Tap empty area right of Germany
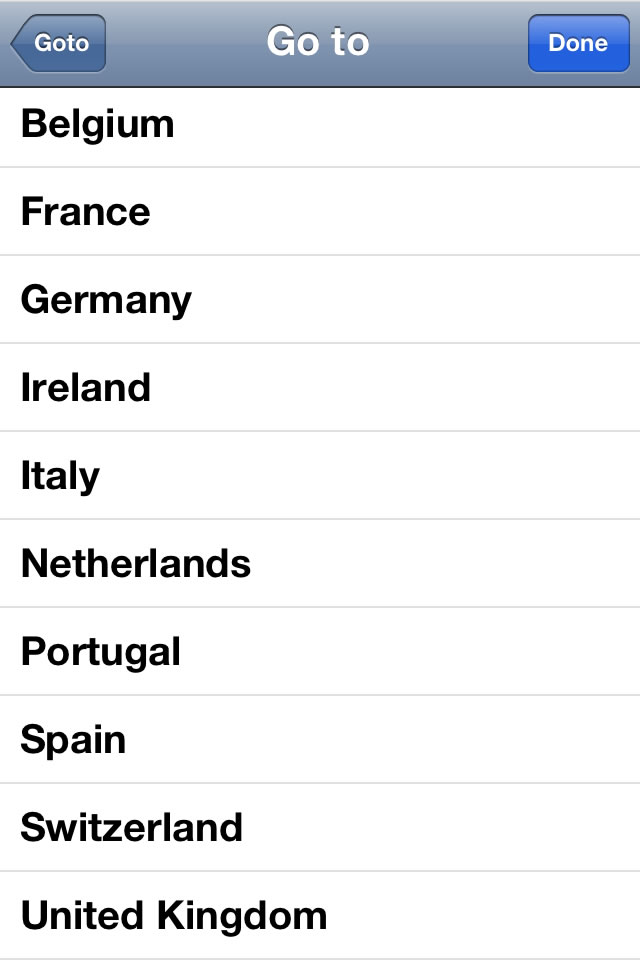640x960 pixels. pos(450,300)
